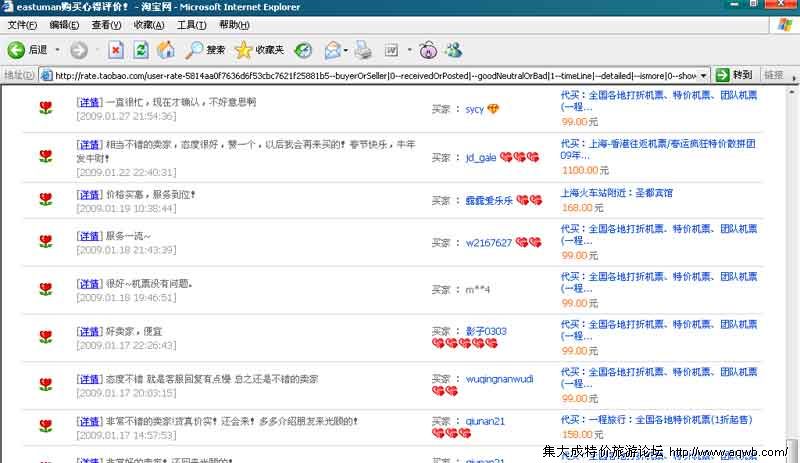Click price text 168.00元
The image size is (800, 463).
click(582, 208)
